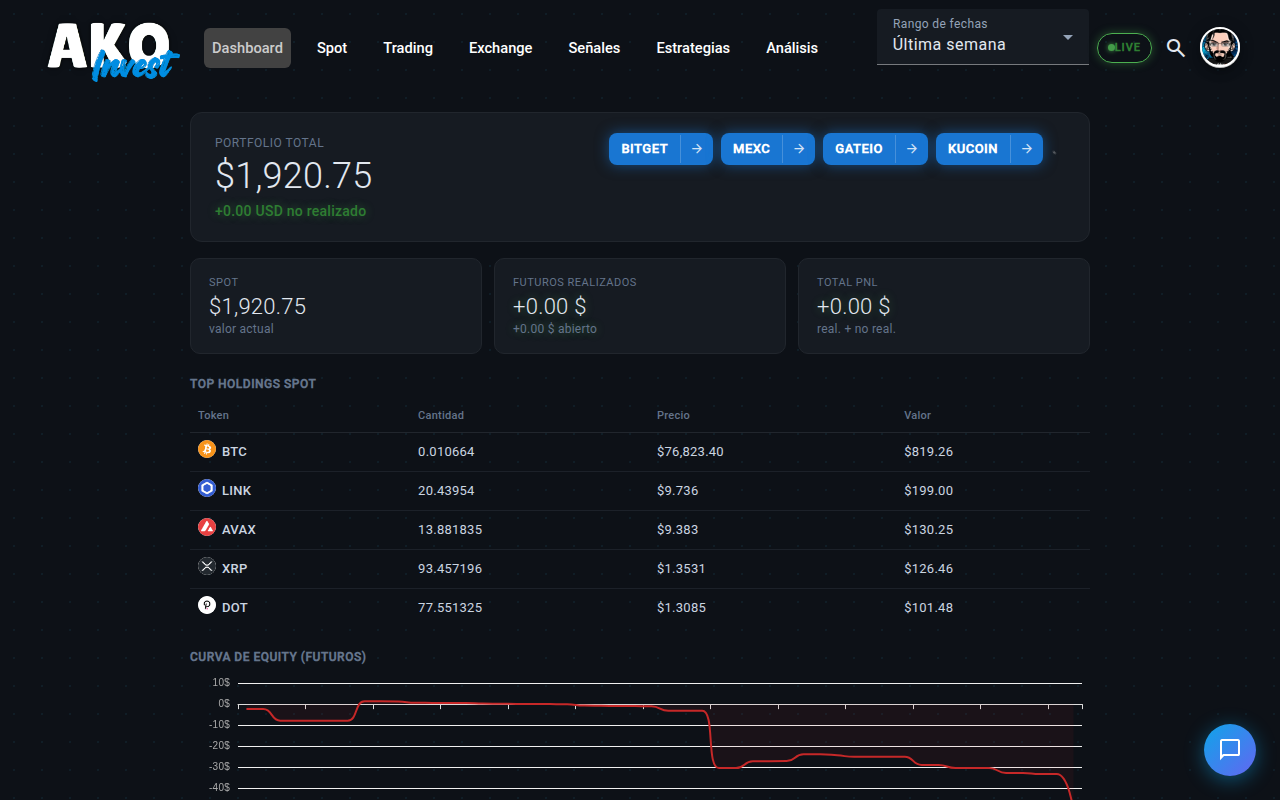Click the Curva de Equity (Futuros) heading
This screenshot has height=800, width=1280.
coord(278,657)
